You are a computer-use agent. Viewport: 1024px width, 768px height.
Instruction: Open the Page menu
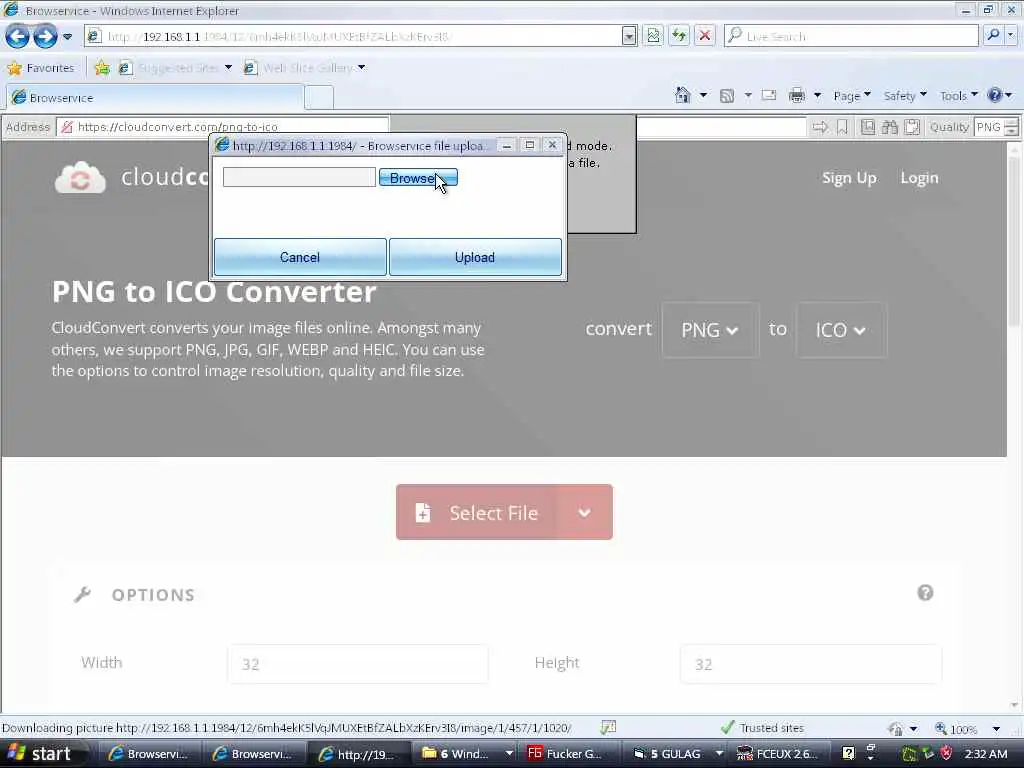pyautogui.click(x=852, y=96)
